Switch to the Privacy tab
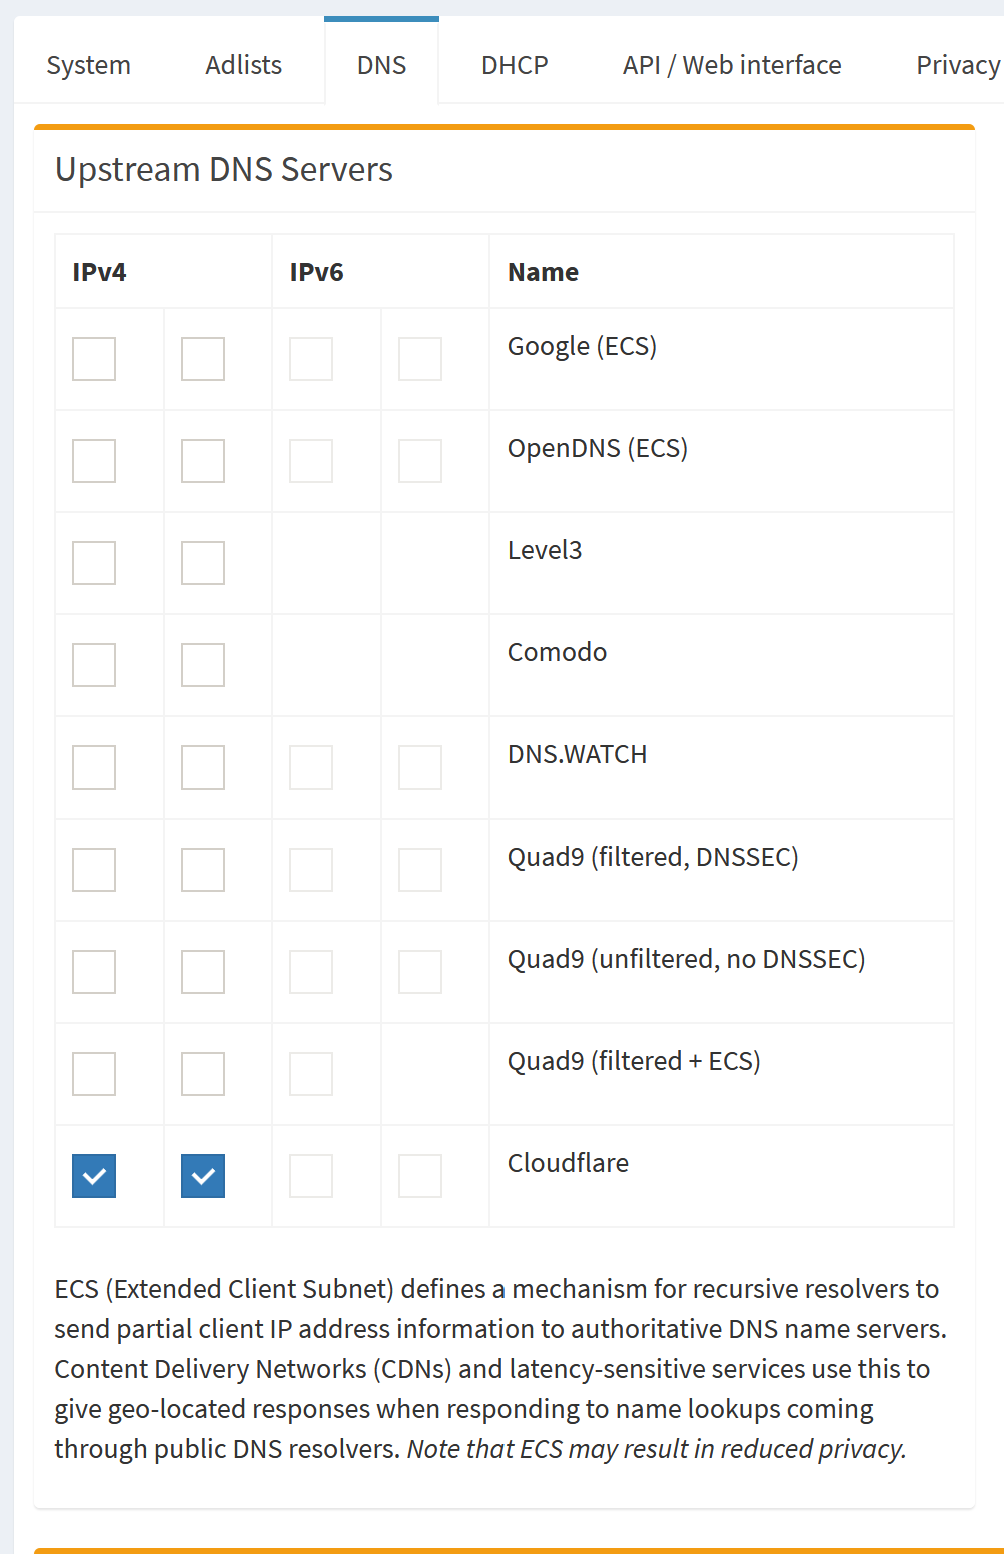This screenshot has width=1004, height=1554. 957,65
